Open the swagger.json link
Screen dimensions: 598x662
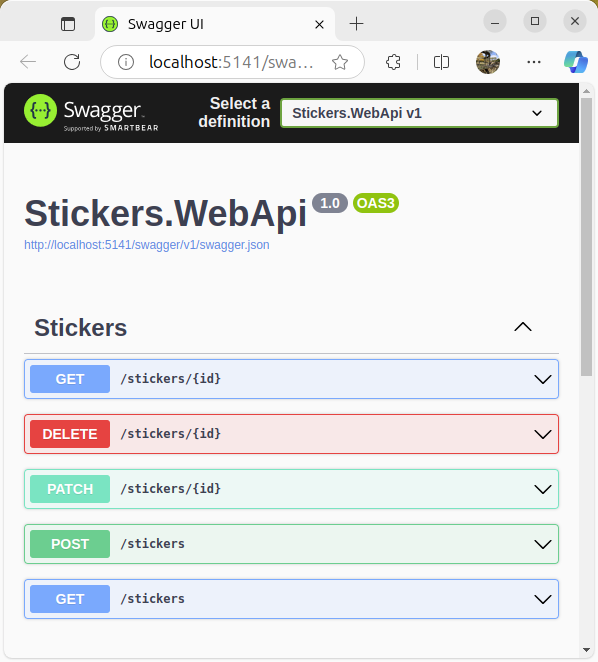(147, 245)
